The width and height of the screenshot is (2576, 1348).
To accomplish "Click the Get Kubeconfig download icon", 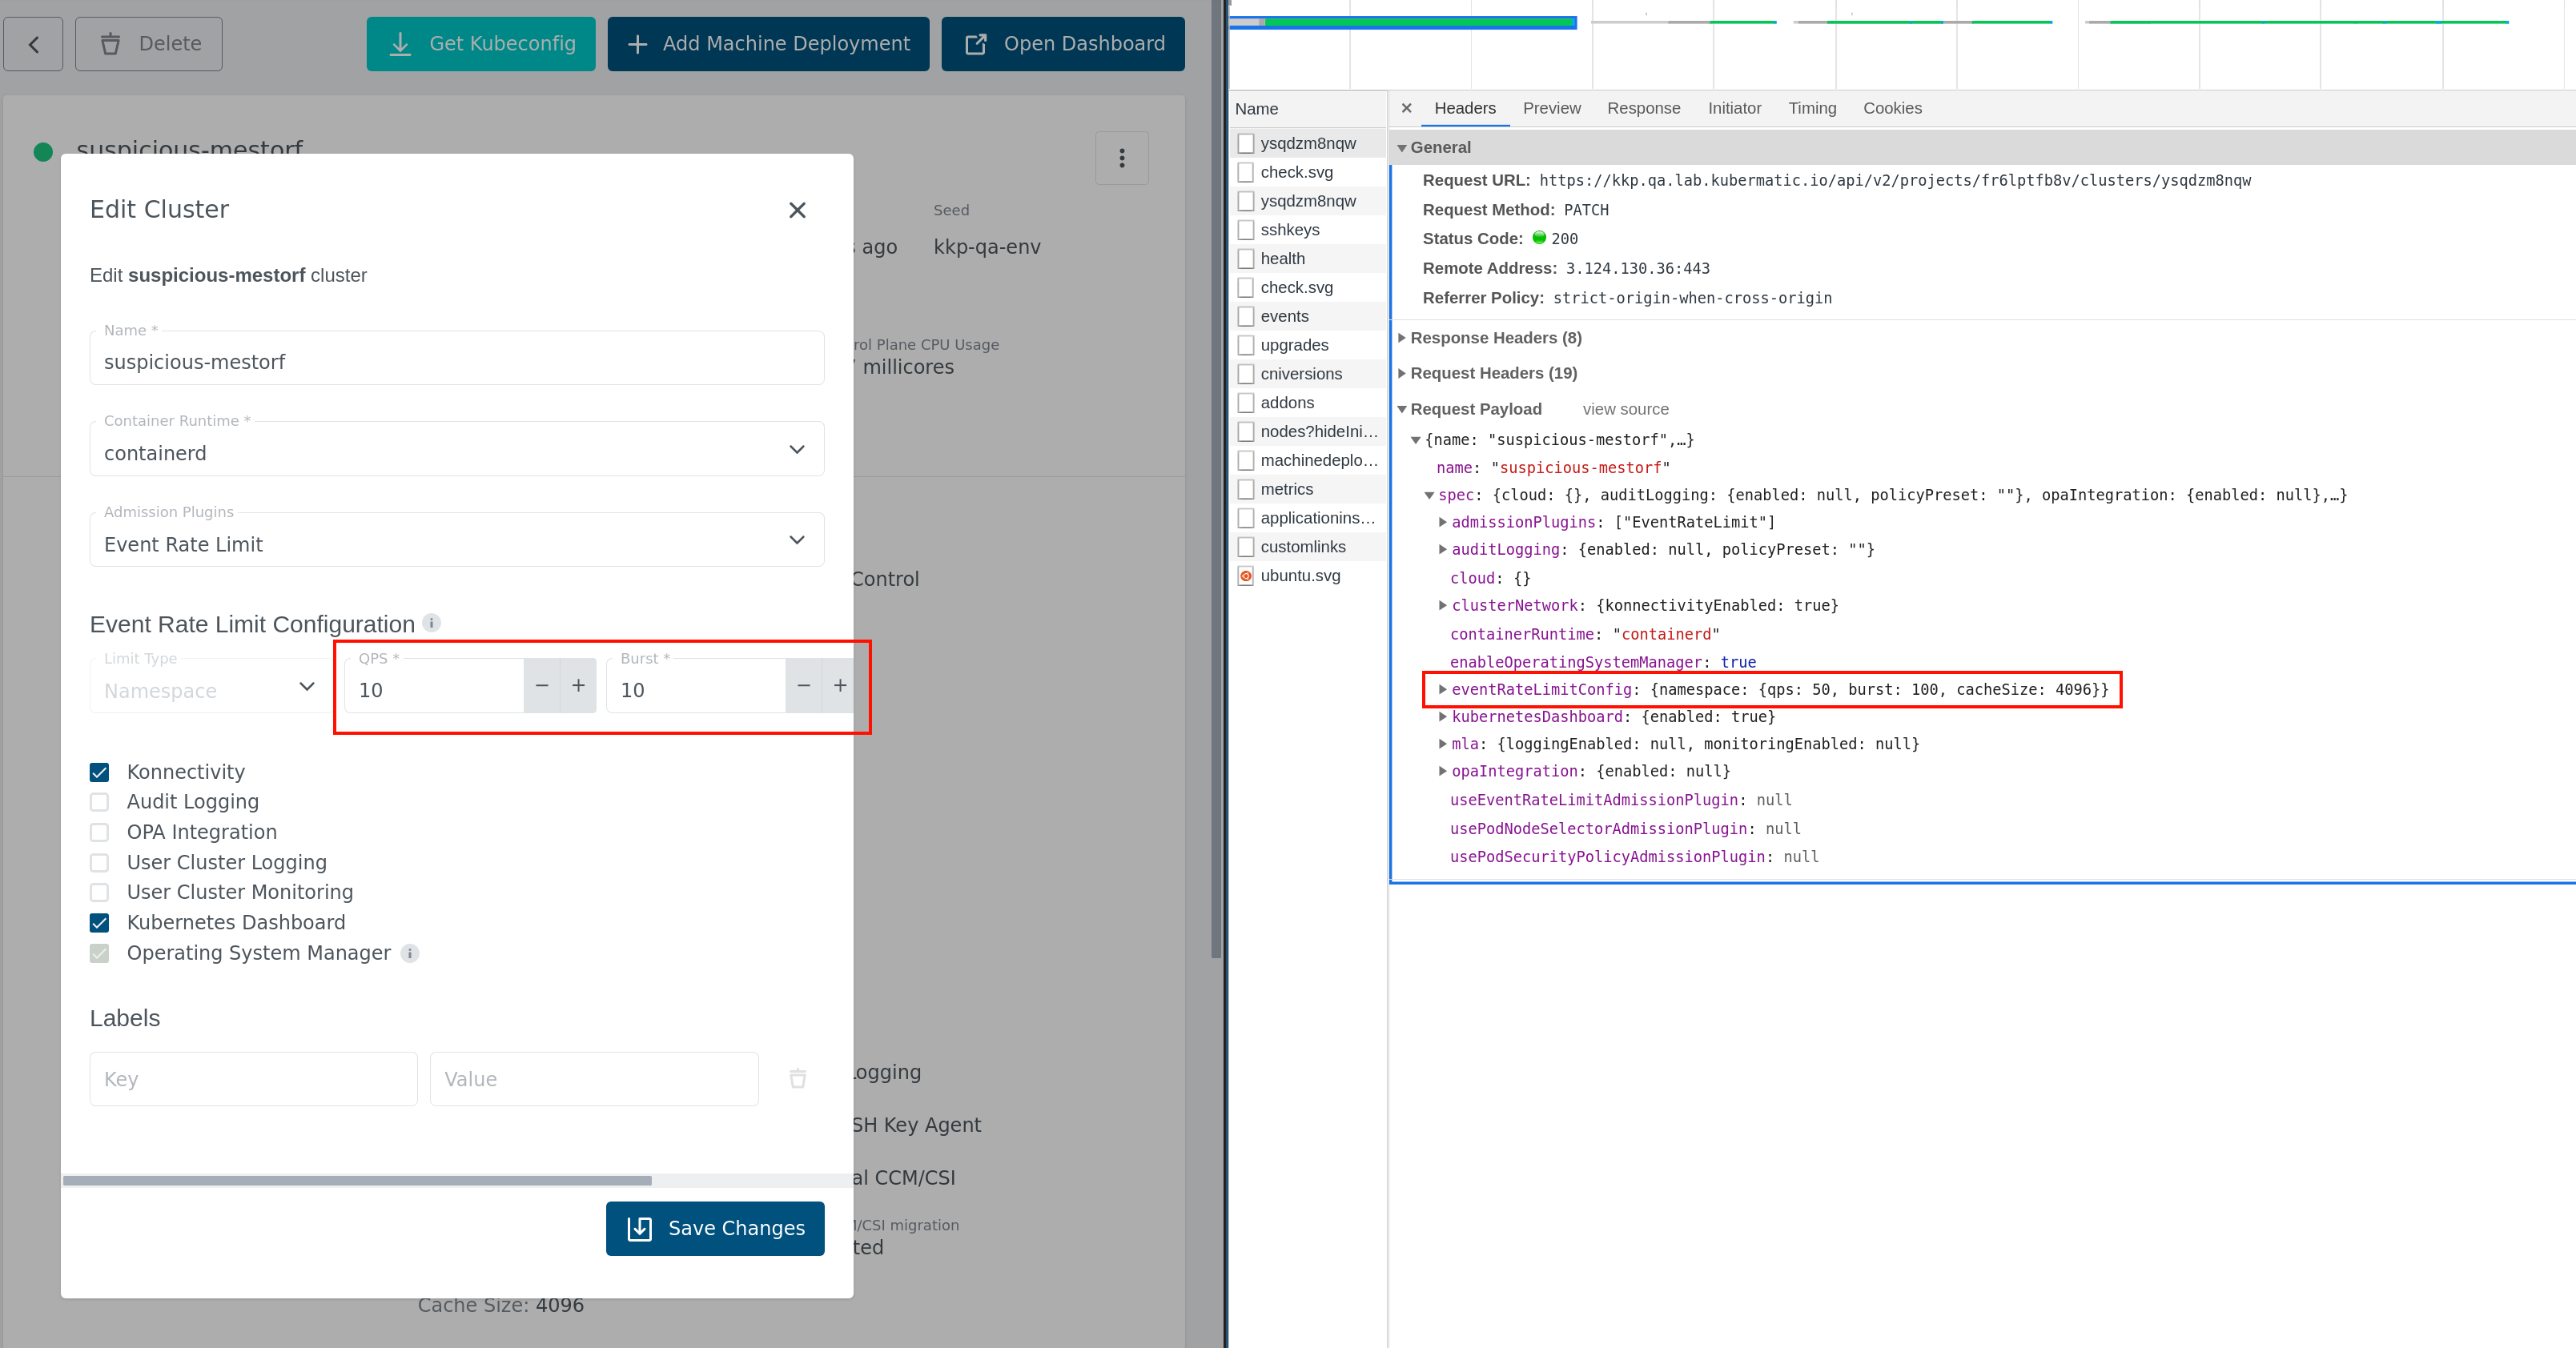I will 401,43.
